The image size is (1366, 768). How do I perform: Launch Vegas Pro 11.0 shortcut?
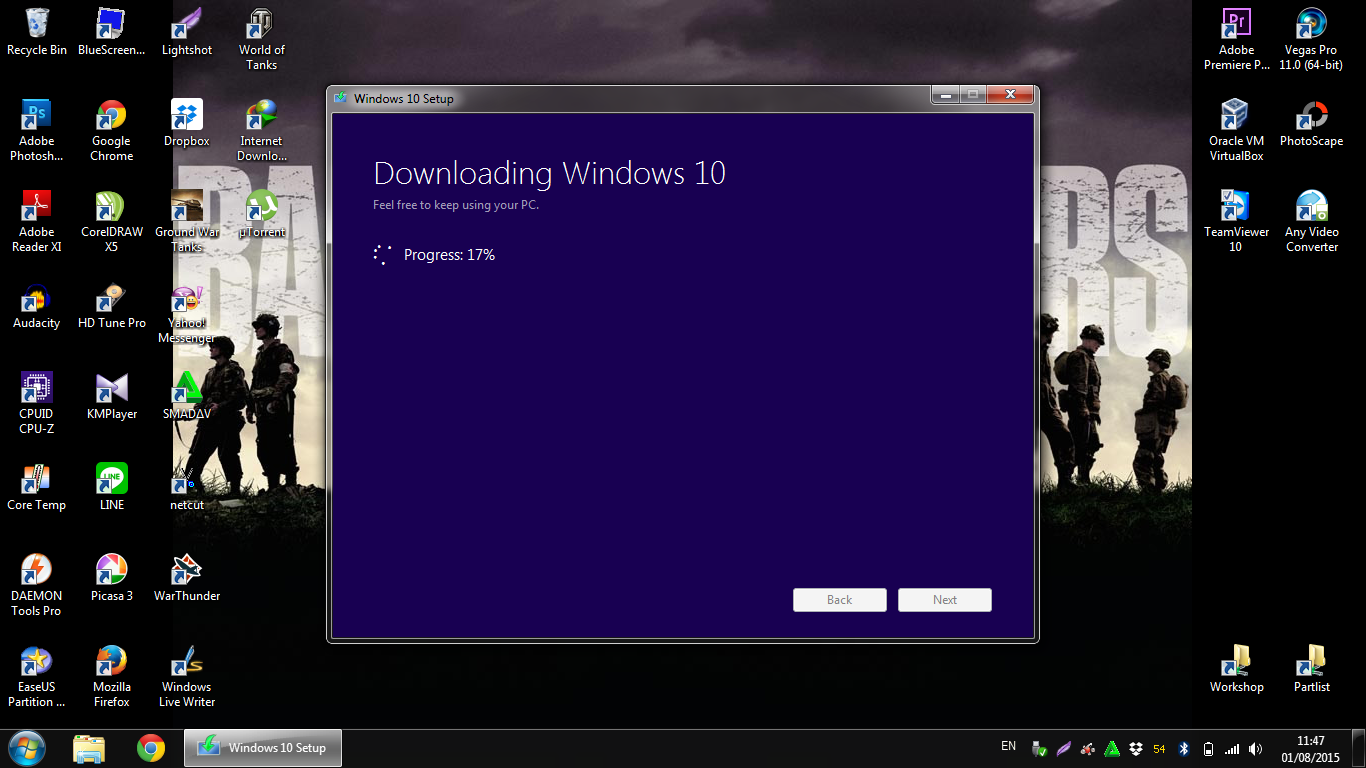tap(1312, 39)
